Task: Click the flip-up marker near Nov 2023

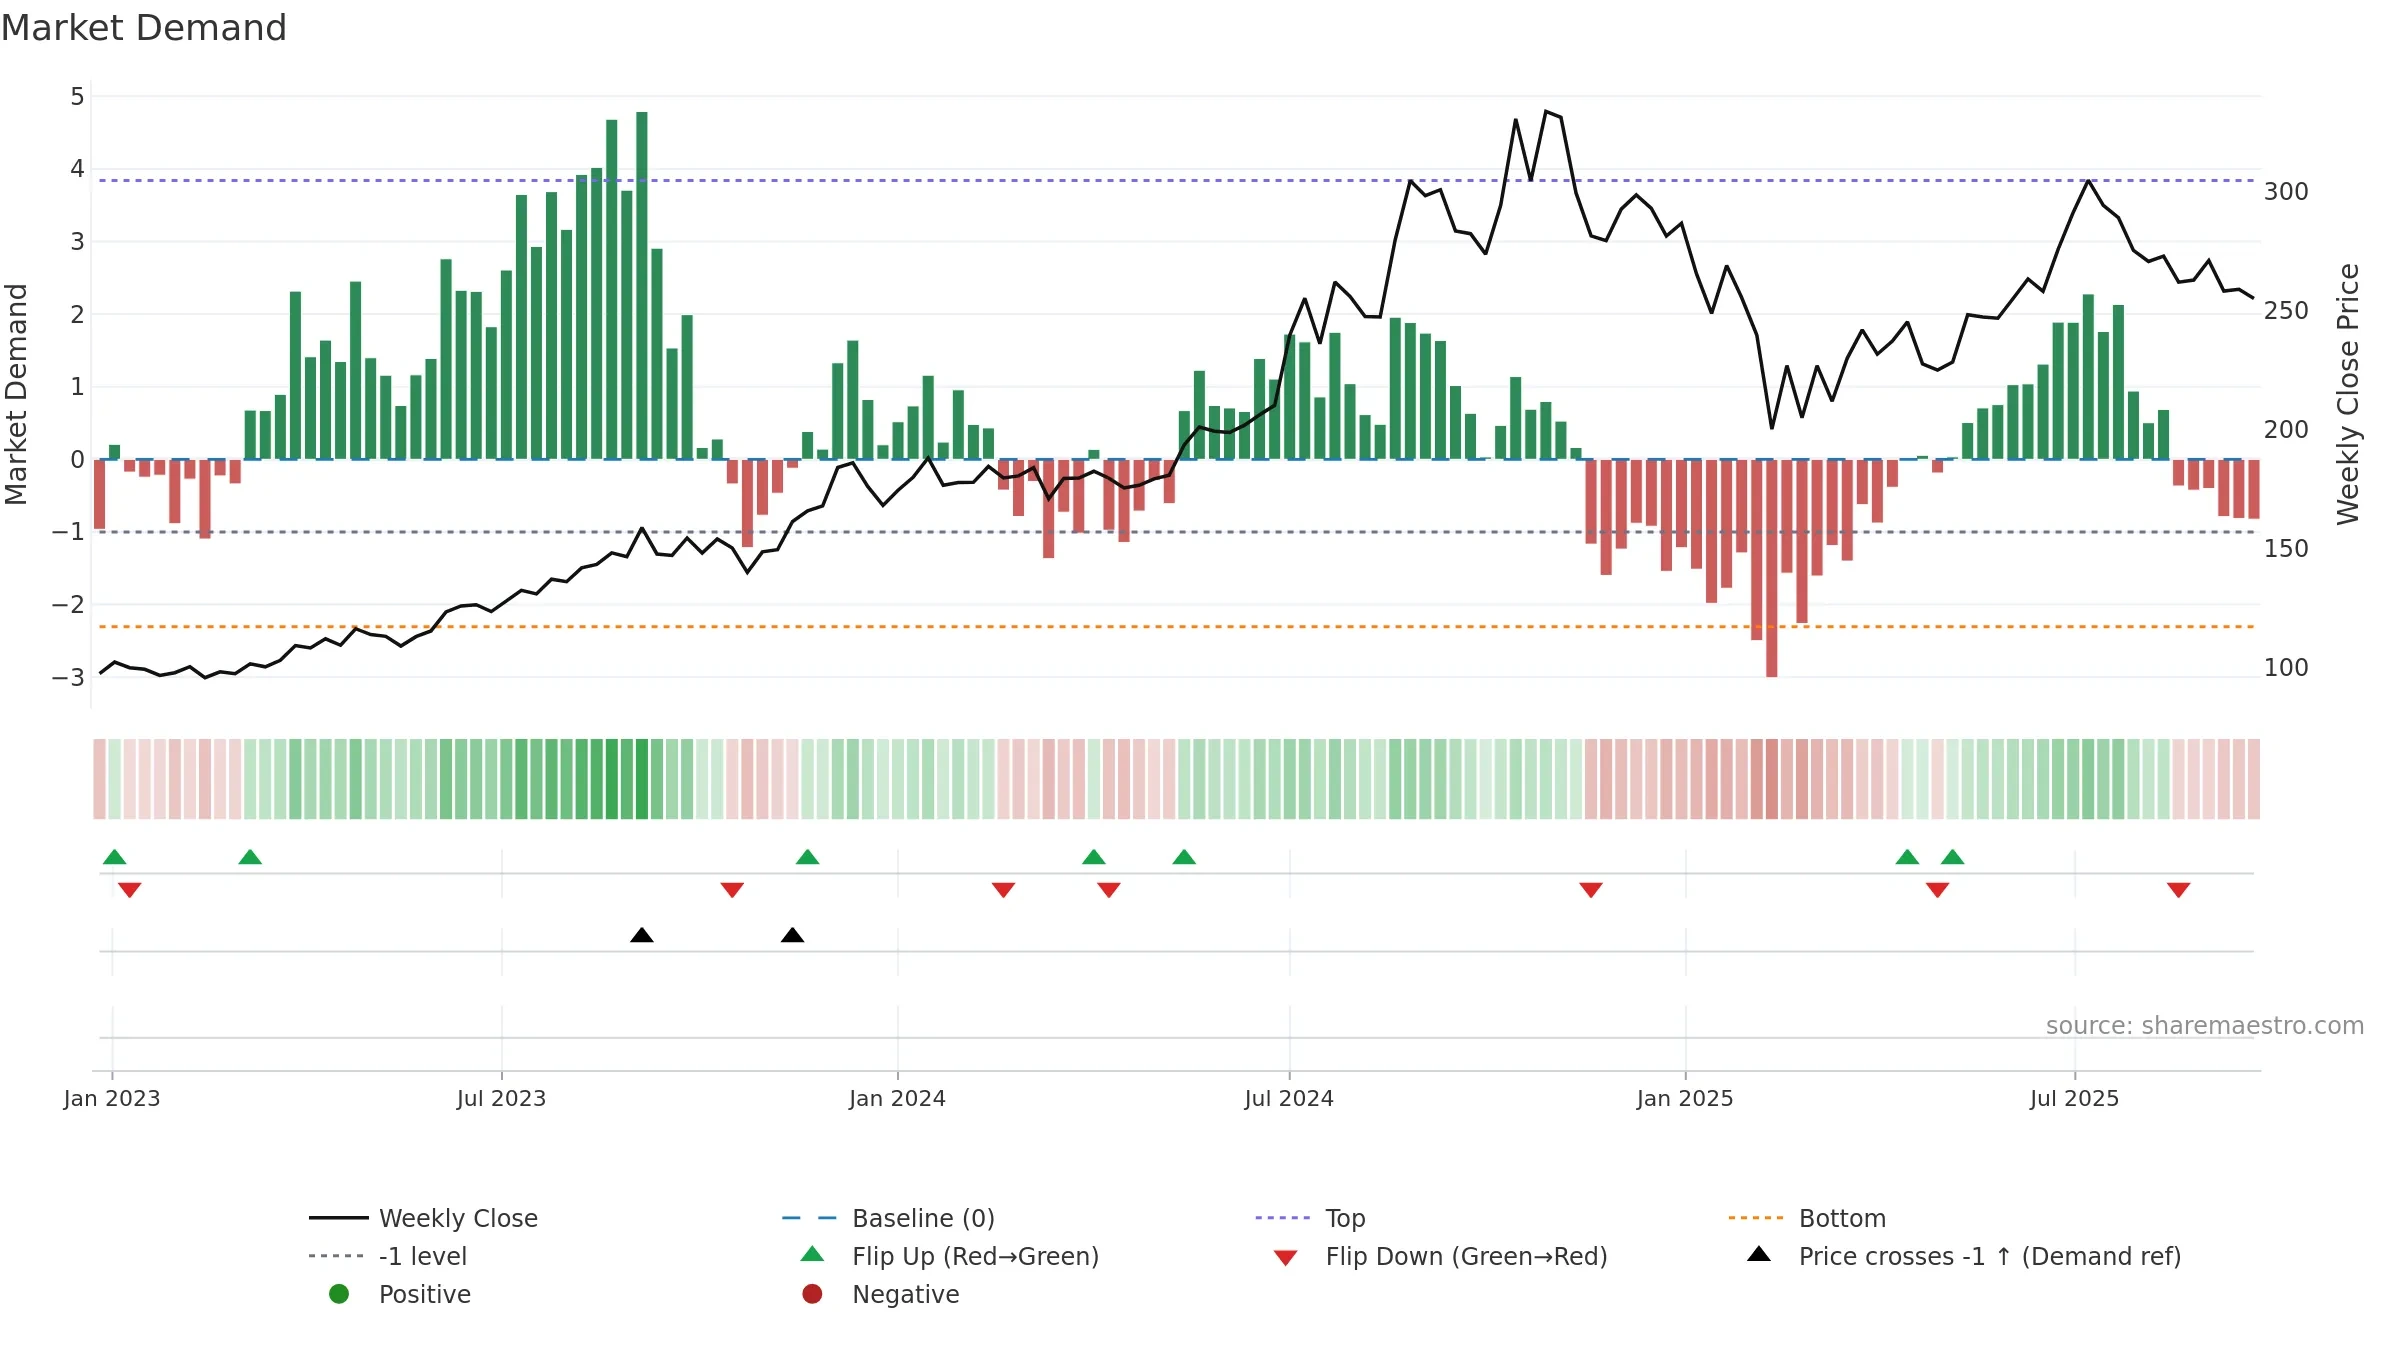Action: point(808,857)
